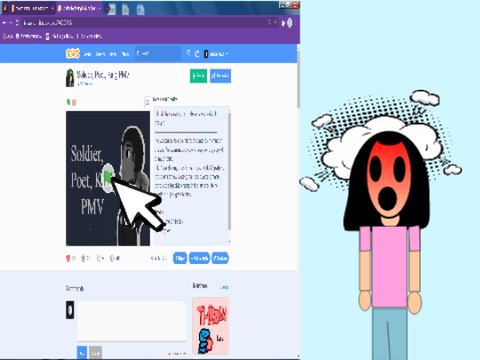Open the second bookmark in the bookmarks bar

29,36
